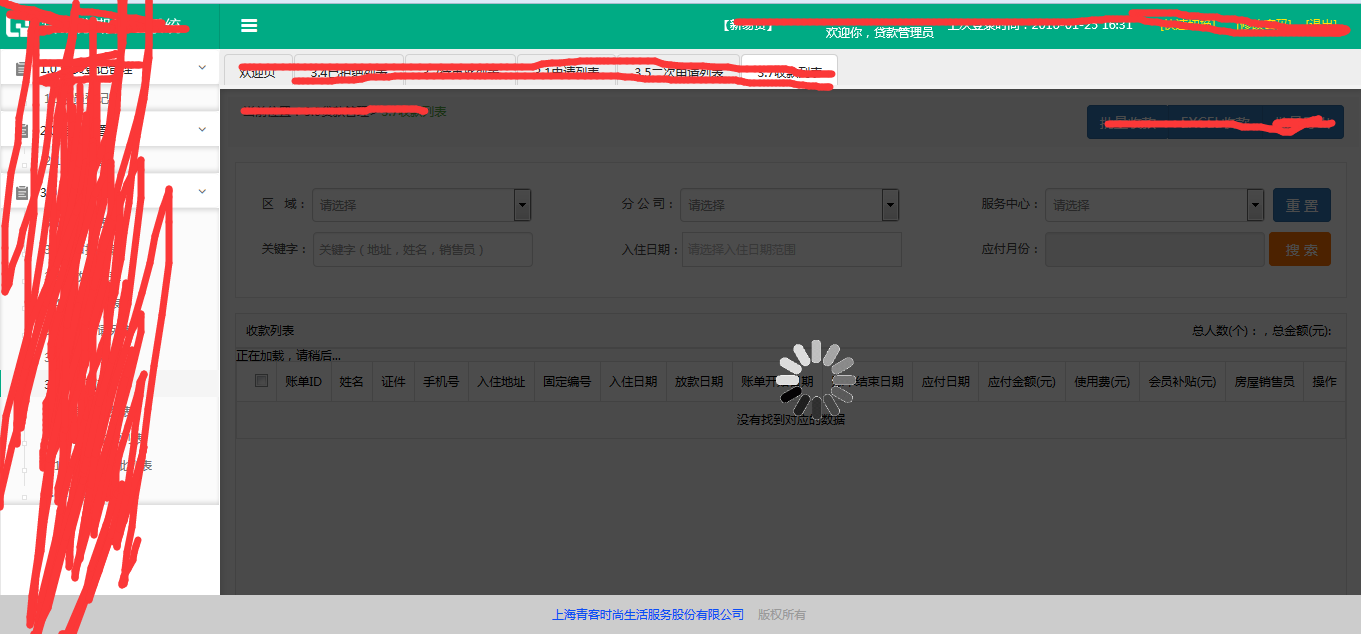Click the 证件 column header
The height and width of the screenshot is (634, 1361).
[393, 382]
